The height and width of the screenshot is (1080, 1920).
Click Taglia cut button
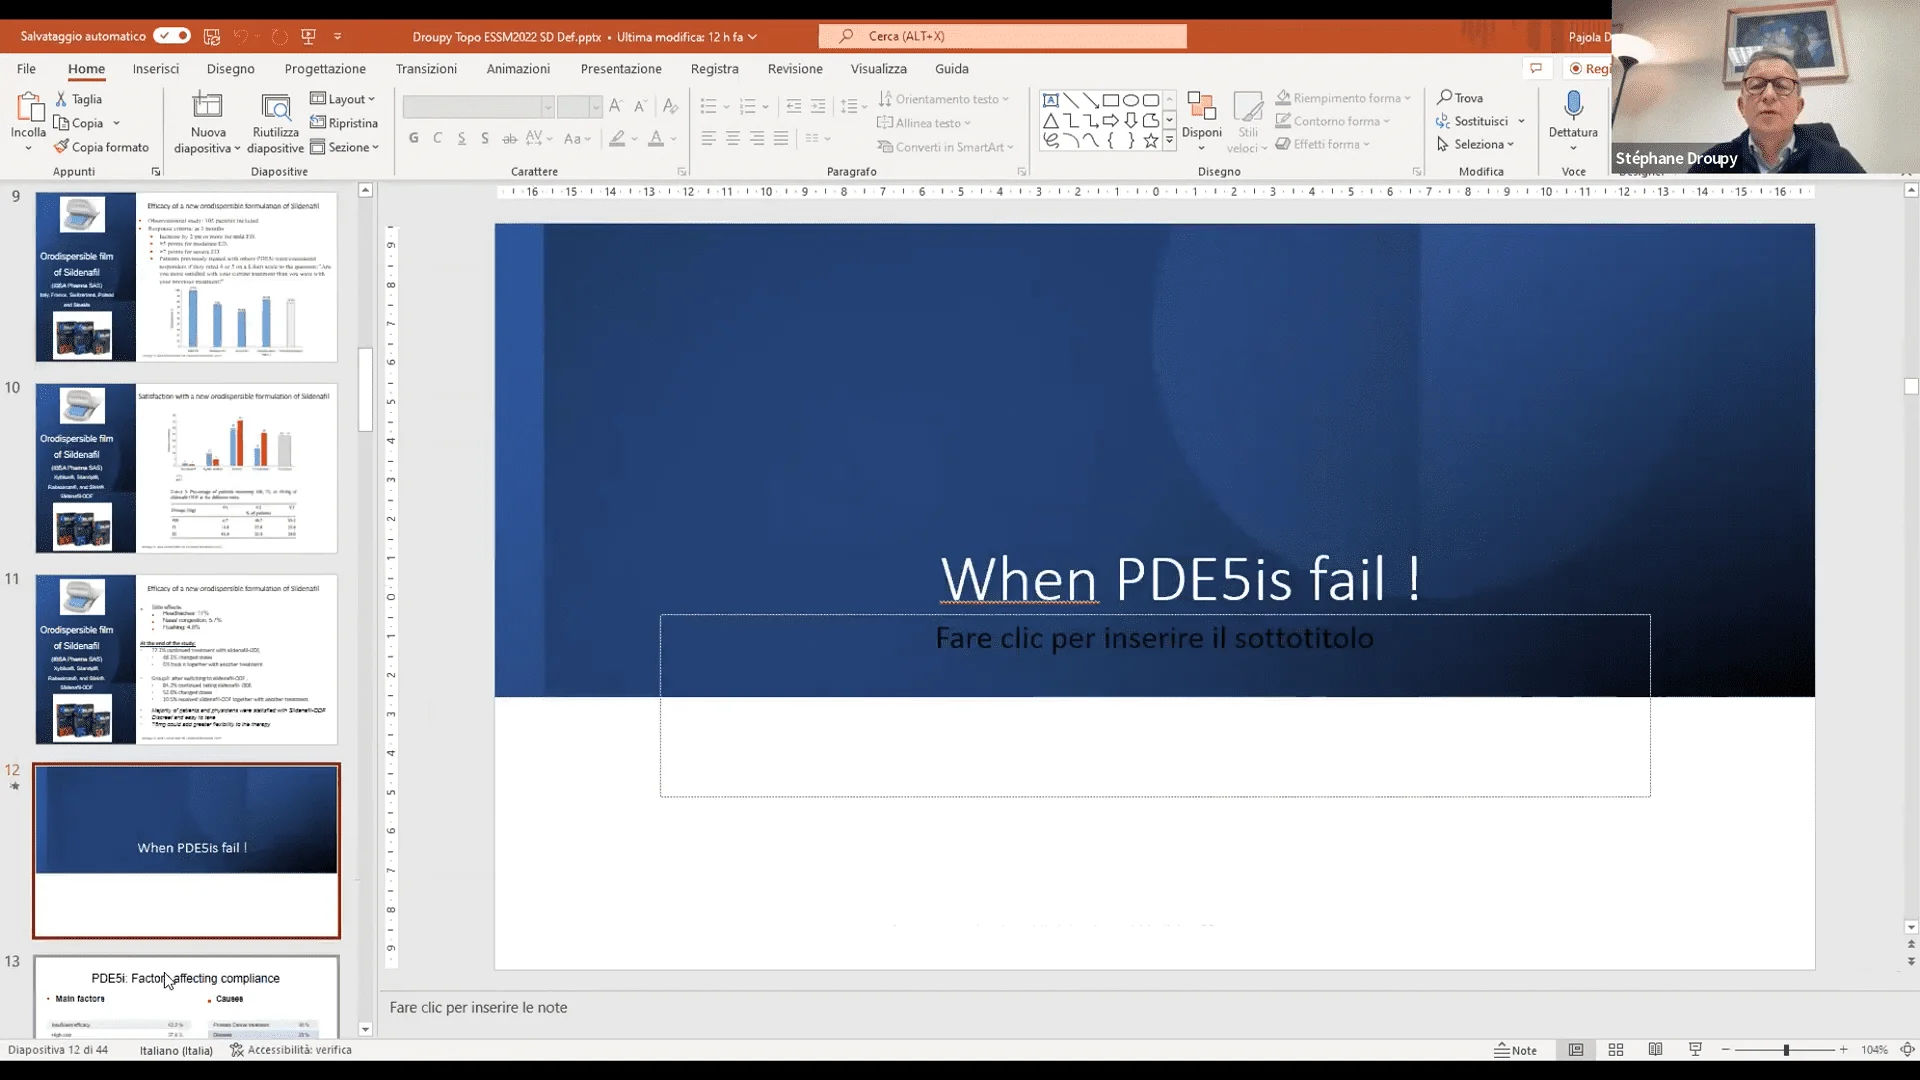(x=79, y=99)
